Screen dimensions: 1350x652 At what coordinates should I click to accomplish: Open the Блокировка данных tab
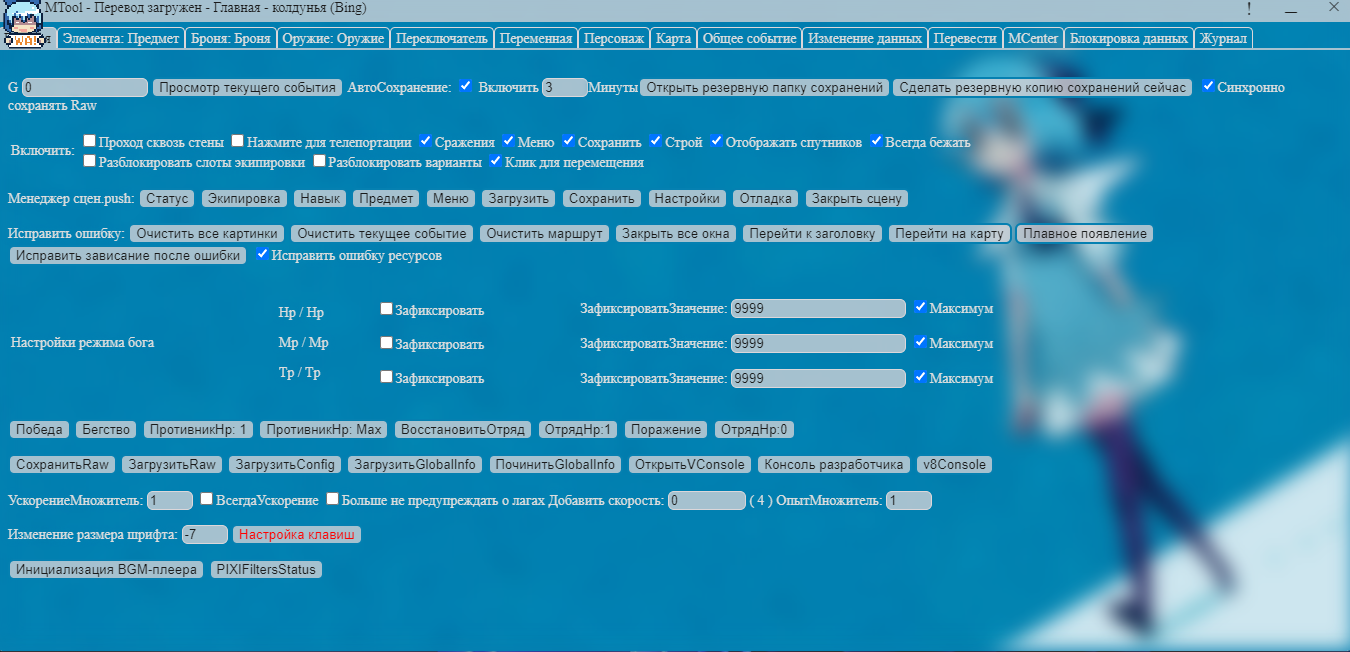1128,38
